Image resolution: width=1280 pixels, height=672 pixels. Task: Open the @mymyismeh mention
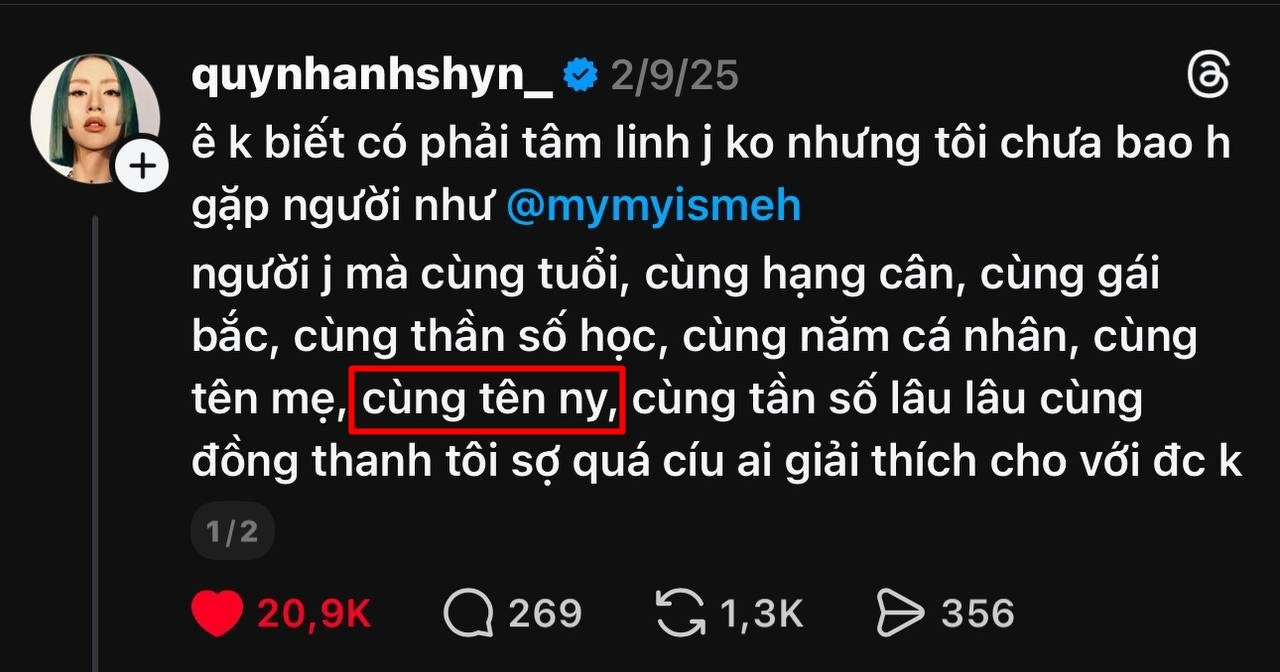point(653,205)
